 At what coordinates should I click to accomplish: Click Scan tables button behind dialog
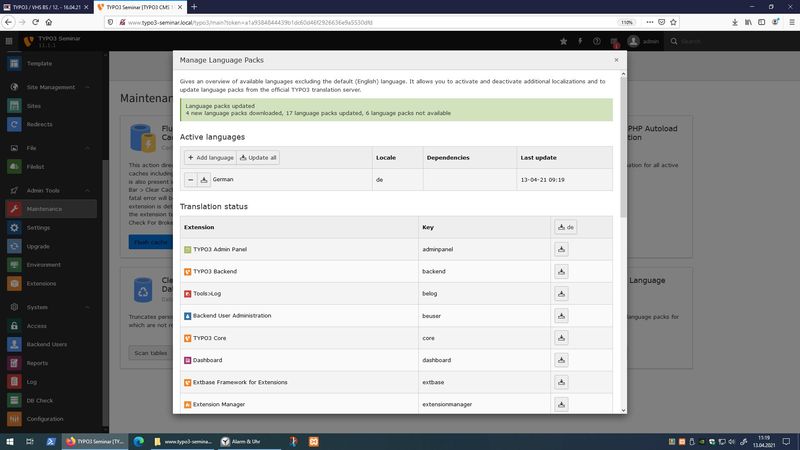coord(150,353)
